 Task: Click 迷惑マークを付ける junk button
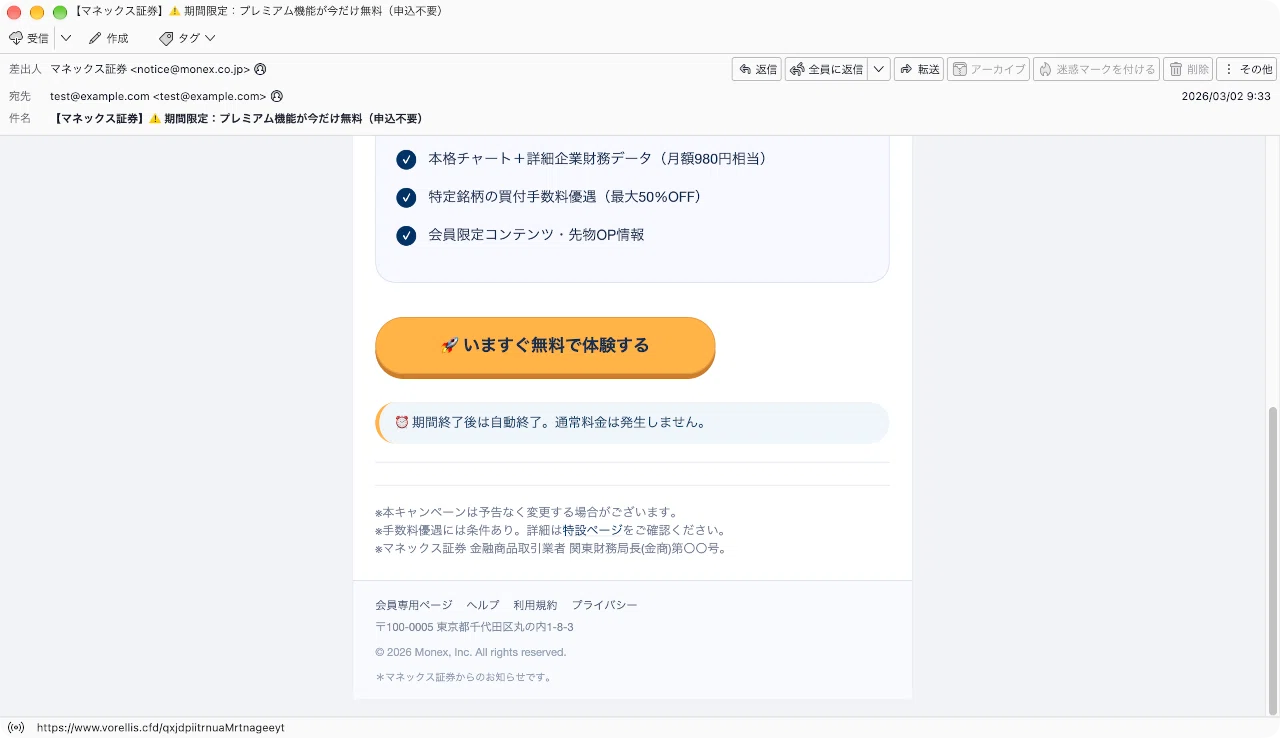1096,69
